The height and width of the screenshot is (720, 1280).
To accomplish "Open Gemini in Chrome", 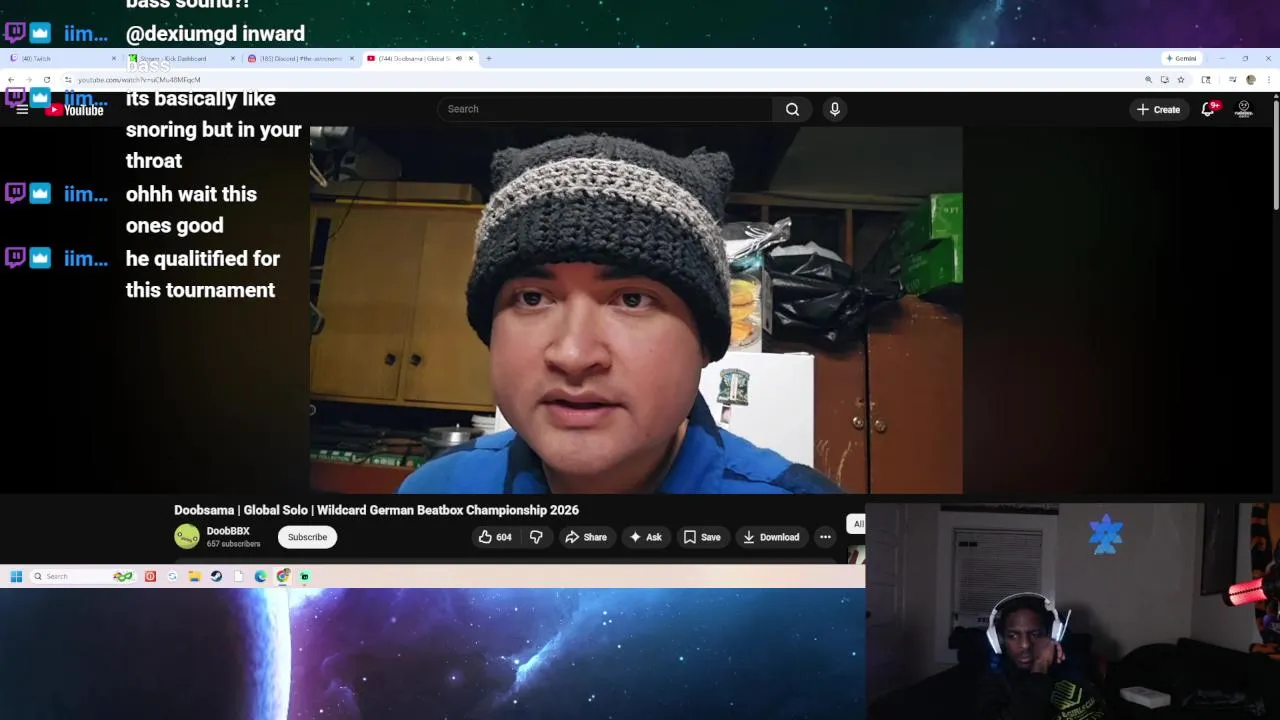I will (x=1182, y=58).
